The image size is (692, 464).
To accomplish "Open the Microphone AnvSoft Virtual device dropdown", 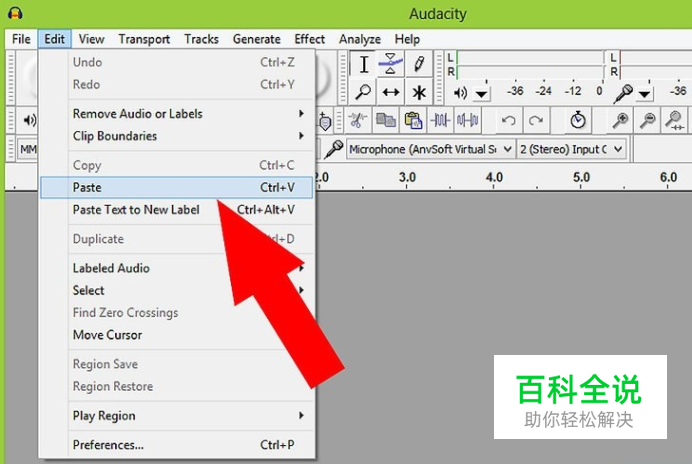I will pyautogui.click(x=430, y=149).
